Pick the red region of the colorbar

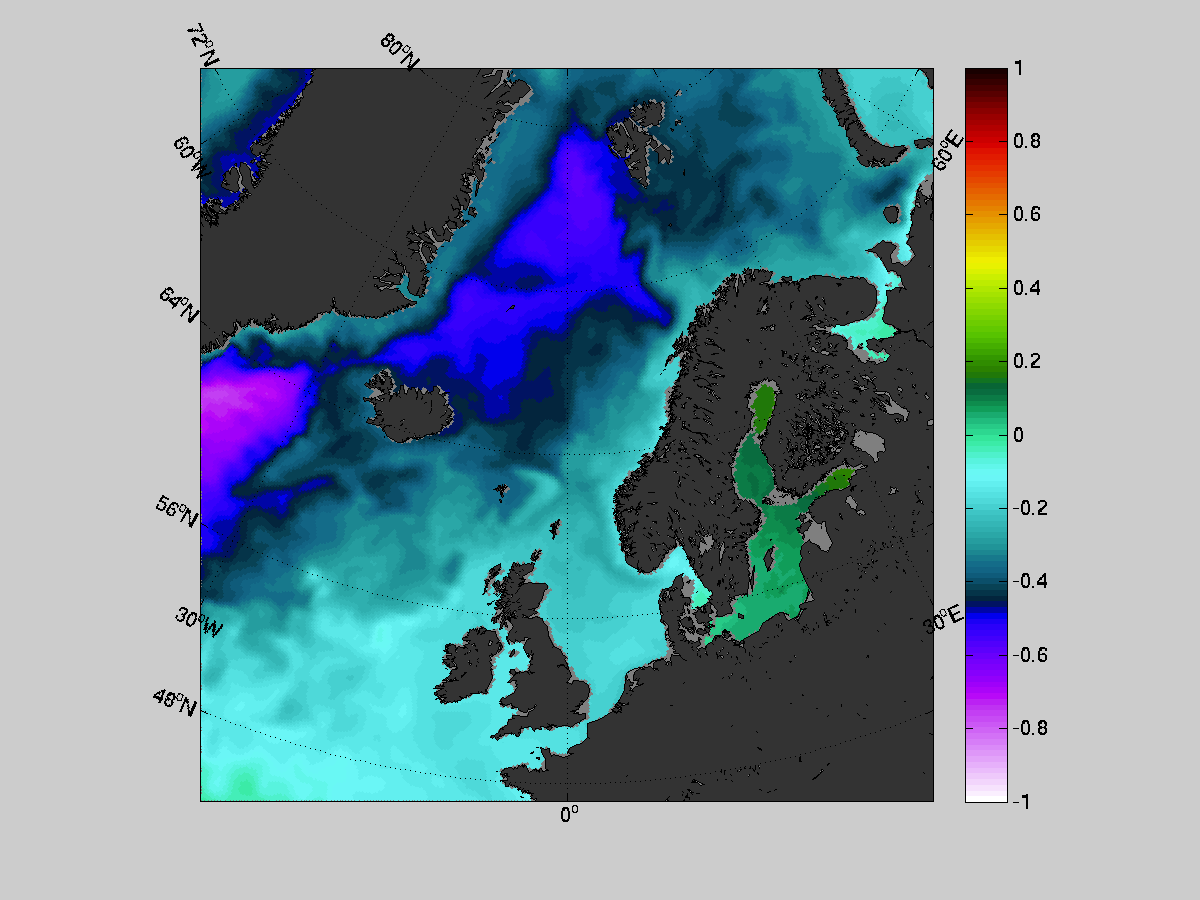[x=985, y=145]
